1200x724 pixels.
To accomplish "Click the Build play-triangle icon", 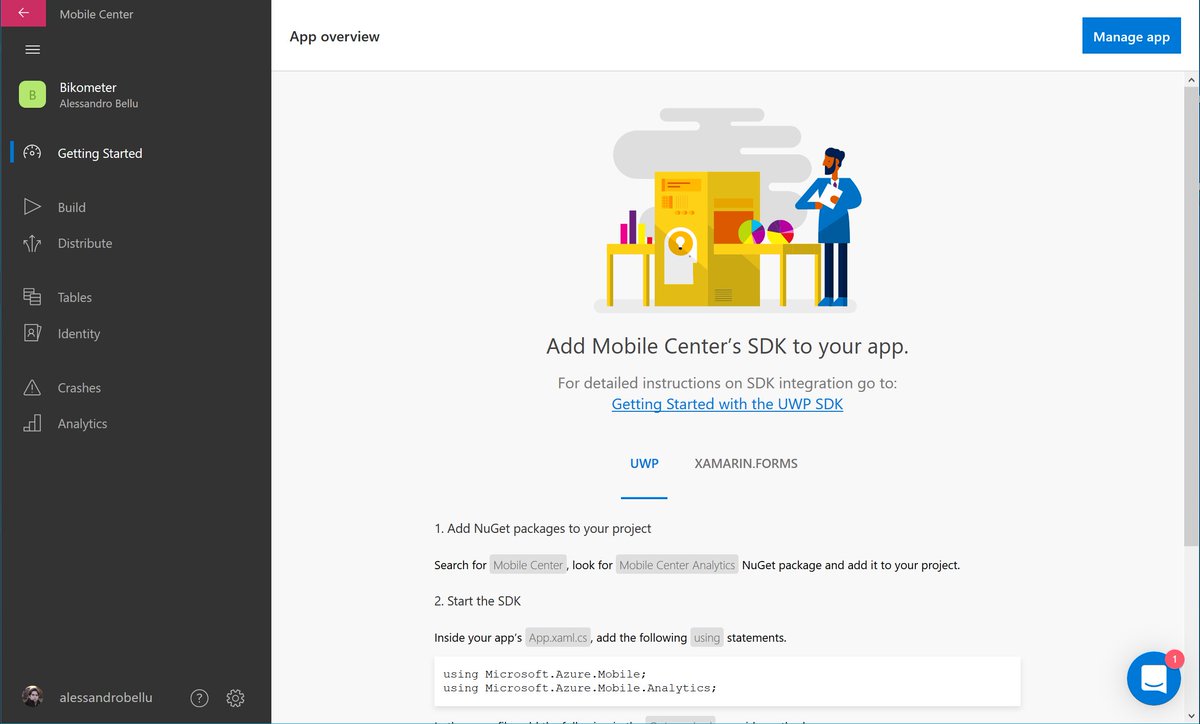I will tap(32, 207).
